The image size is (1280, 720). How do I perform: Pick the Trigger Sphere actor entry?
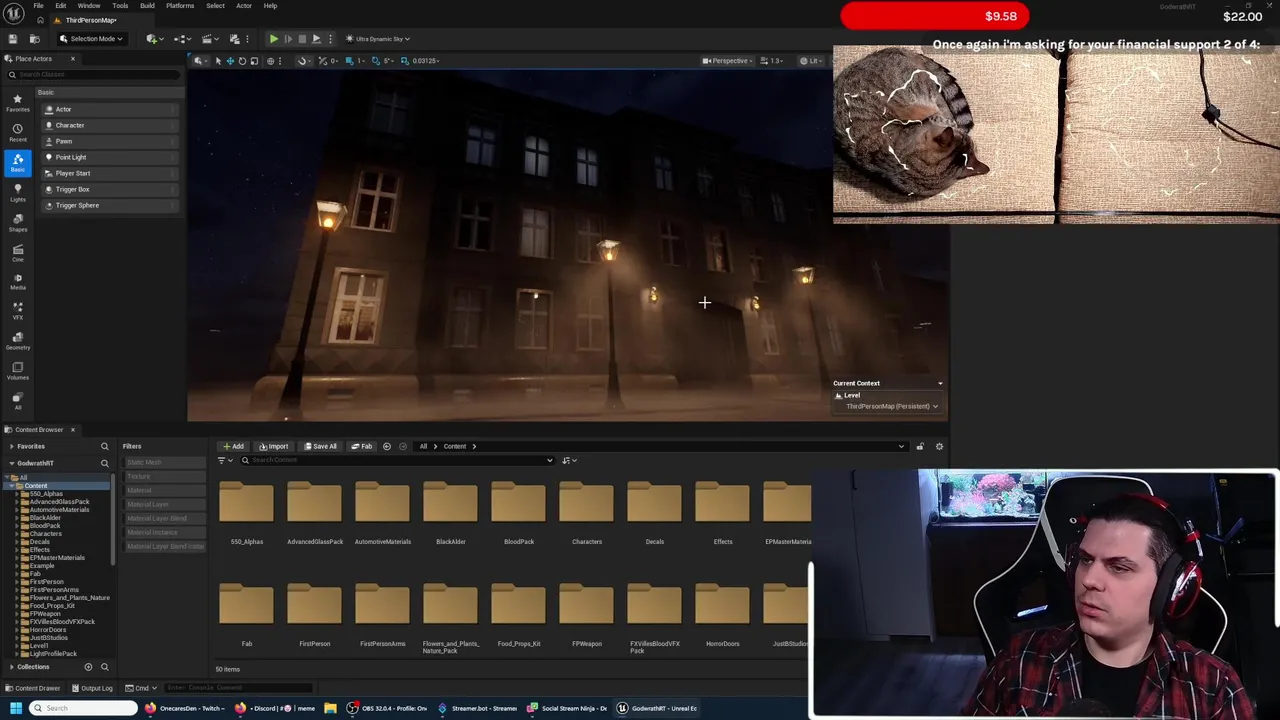pos(110,205)
